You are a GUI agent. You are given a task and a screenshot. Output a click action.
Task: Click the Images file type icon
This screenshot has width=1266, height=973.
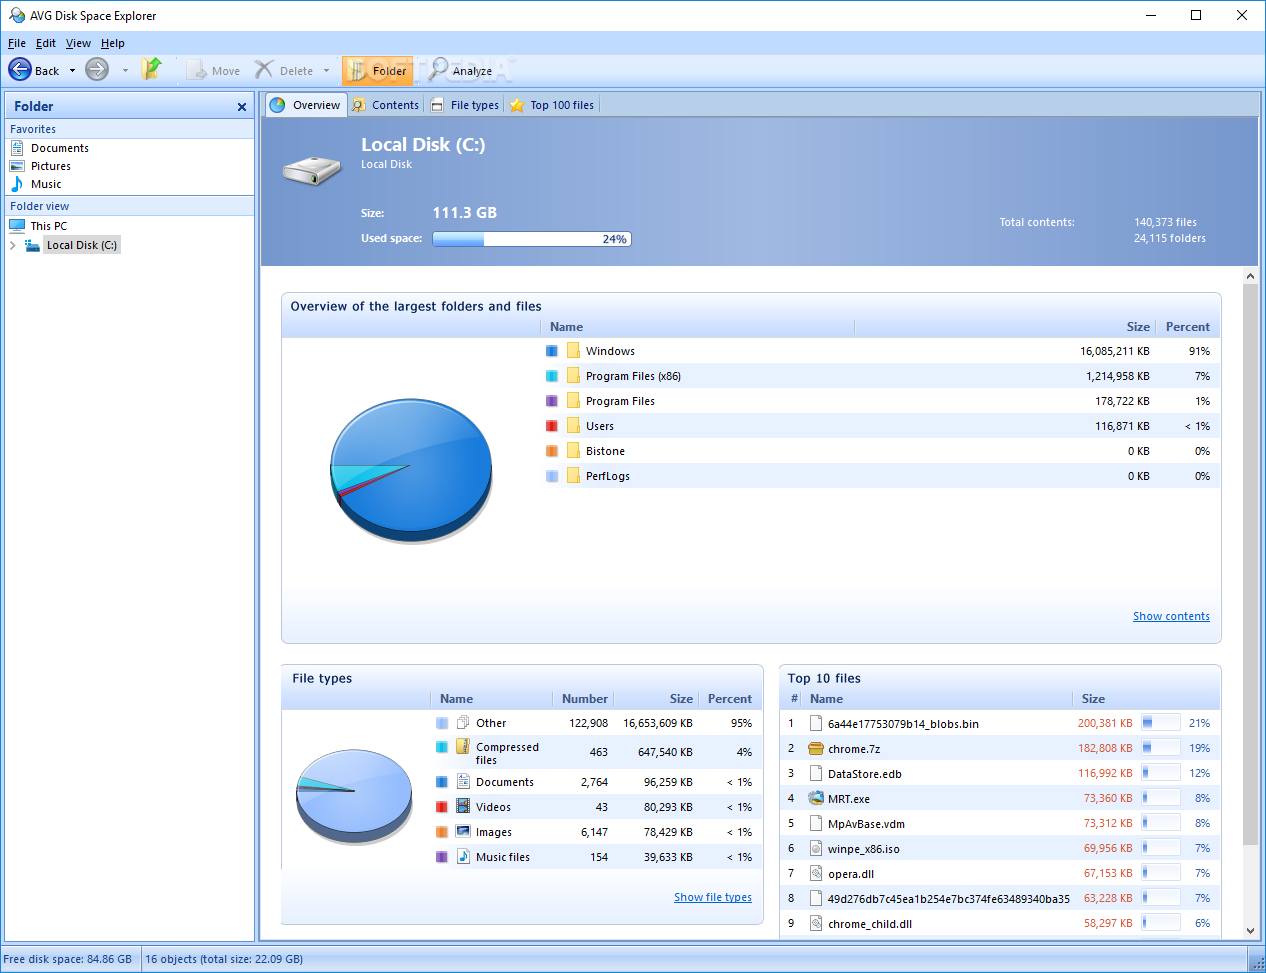463,831
